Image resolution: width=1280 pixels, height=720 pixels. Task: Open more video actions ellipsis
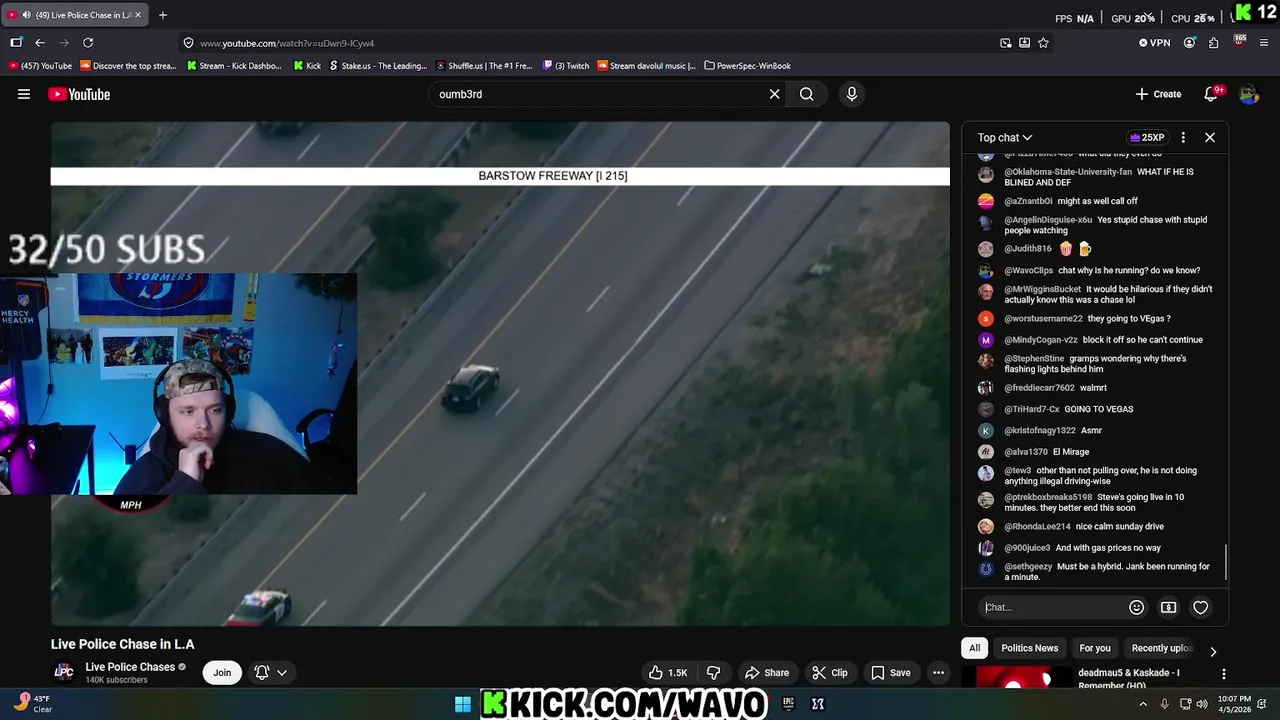point(938,673)
